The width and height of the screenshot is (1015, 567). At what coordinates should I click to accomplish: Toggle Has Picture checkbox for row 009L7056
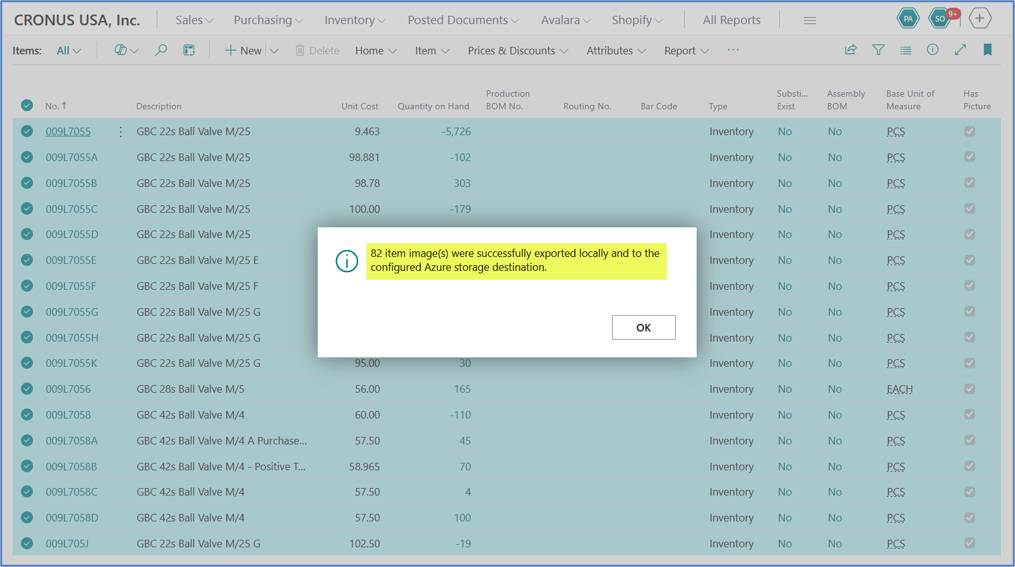pyautogui.click(x=969, y=388)
